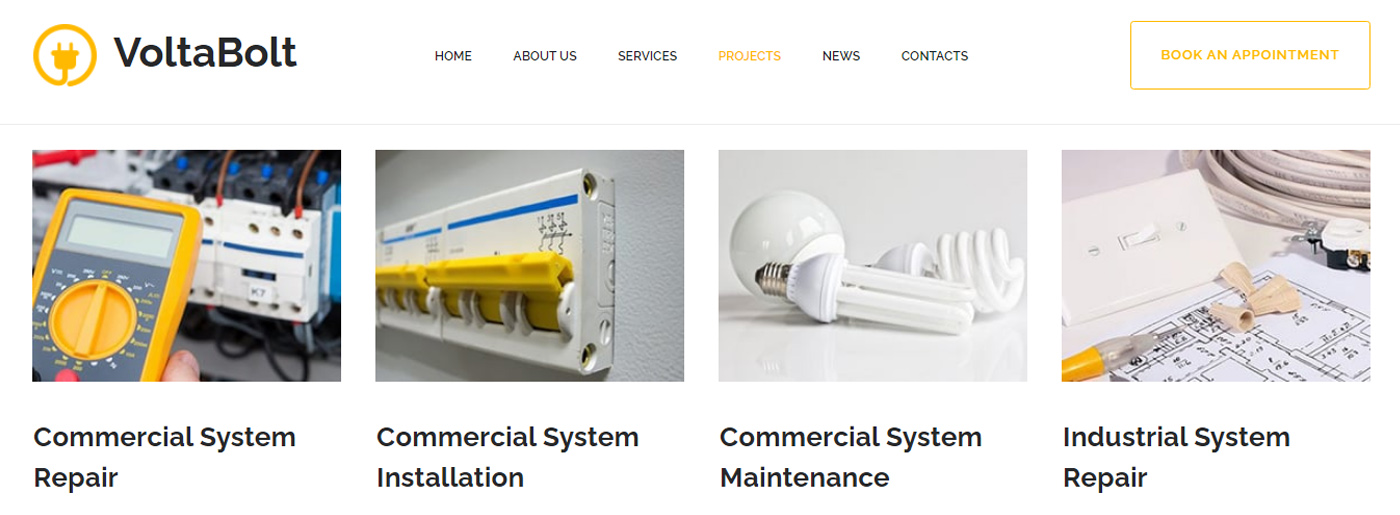1400x515 pixels.
Task: Click the Book an Appointment button
Action: point(1250,55)
